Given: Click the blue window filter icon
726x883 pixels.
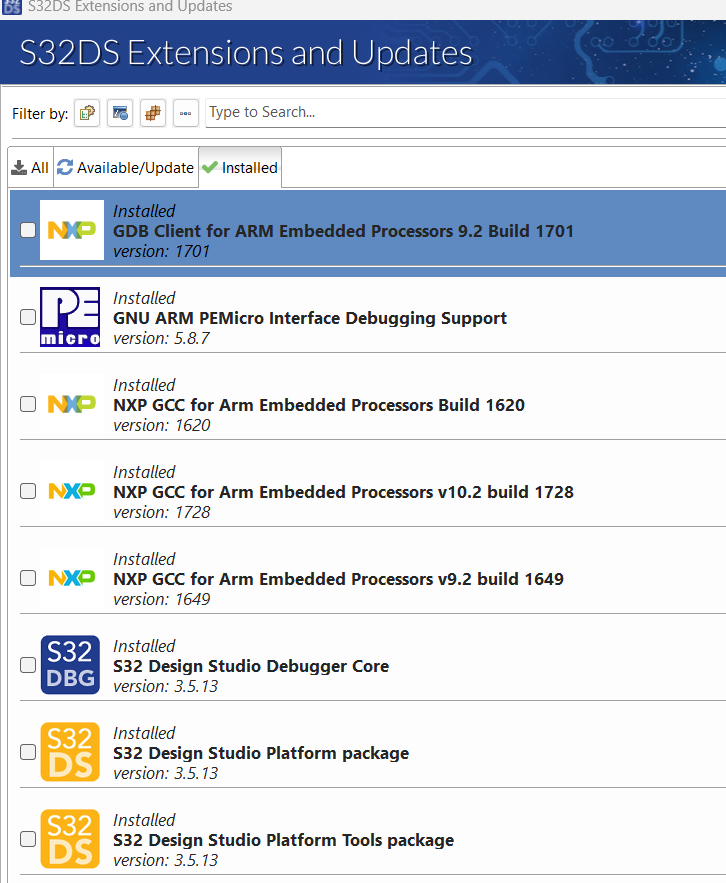Looking at the screenshot, I should pos(120,113).
